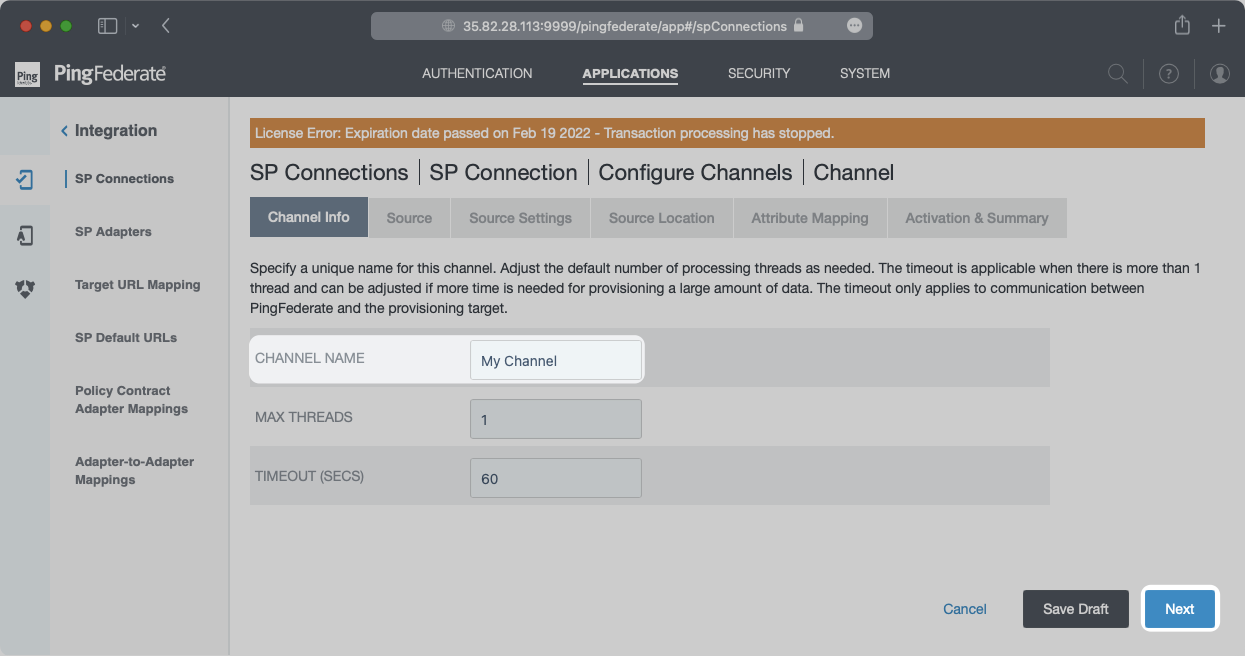Select the second icon in left rail
The image size is (1245, 656).
(x=26, y=235)
